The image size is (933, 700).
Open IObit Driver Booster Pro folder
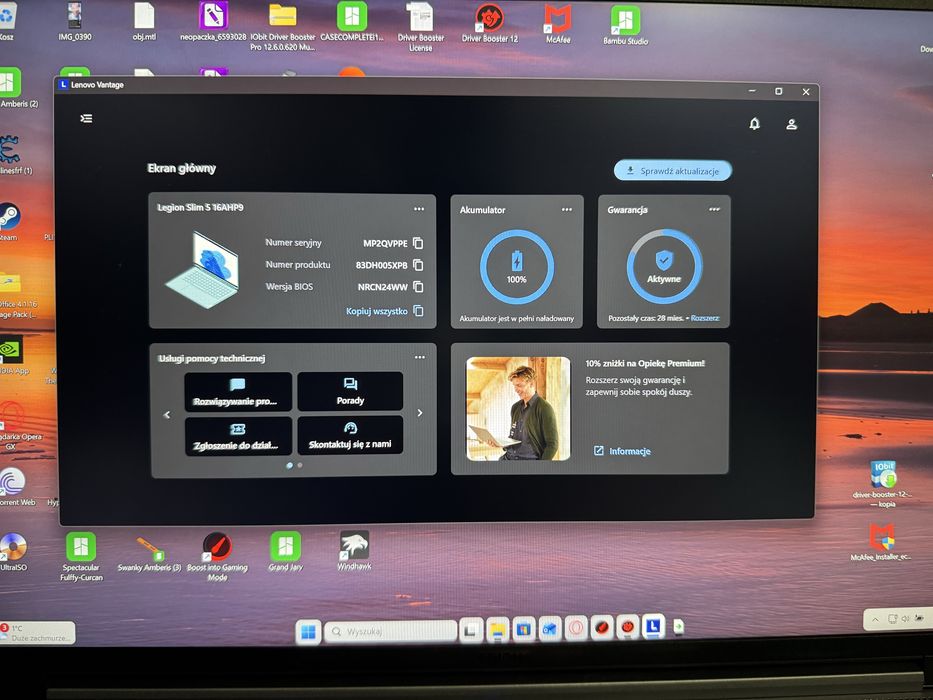tap(283, 26)
